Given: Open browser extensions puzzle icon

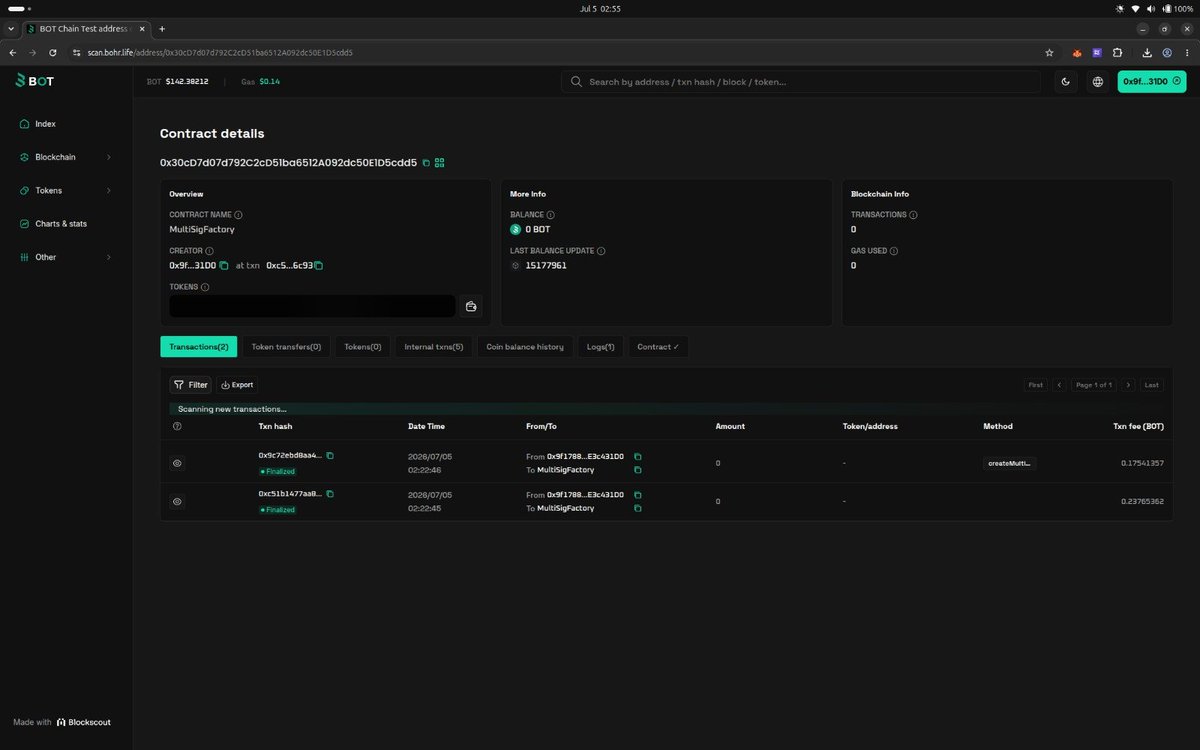Looking at the screenshot, I should 1117,53.
